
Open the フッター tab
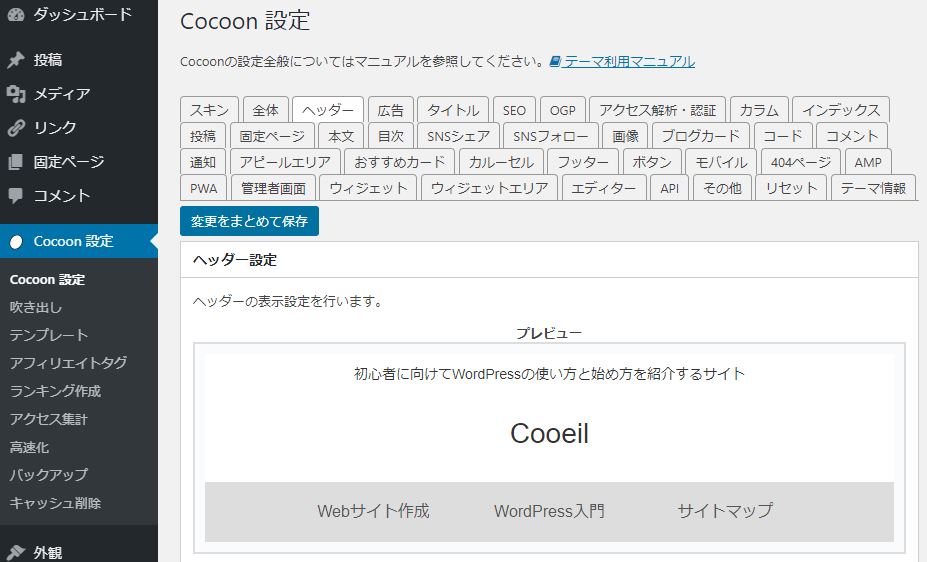[583, 162]
